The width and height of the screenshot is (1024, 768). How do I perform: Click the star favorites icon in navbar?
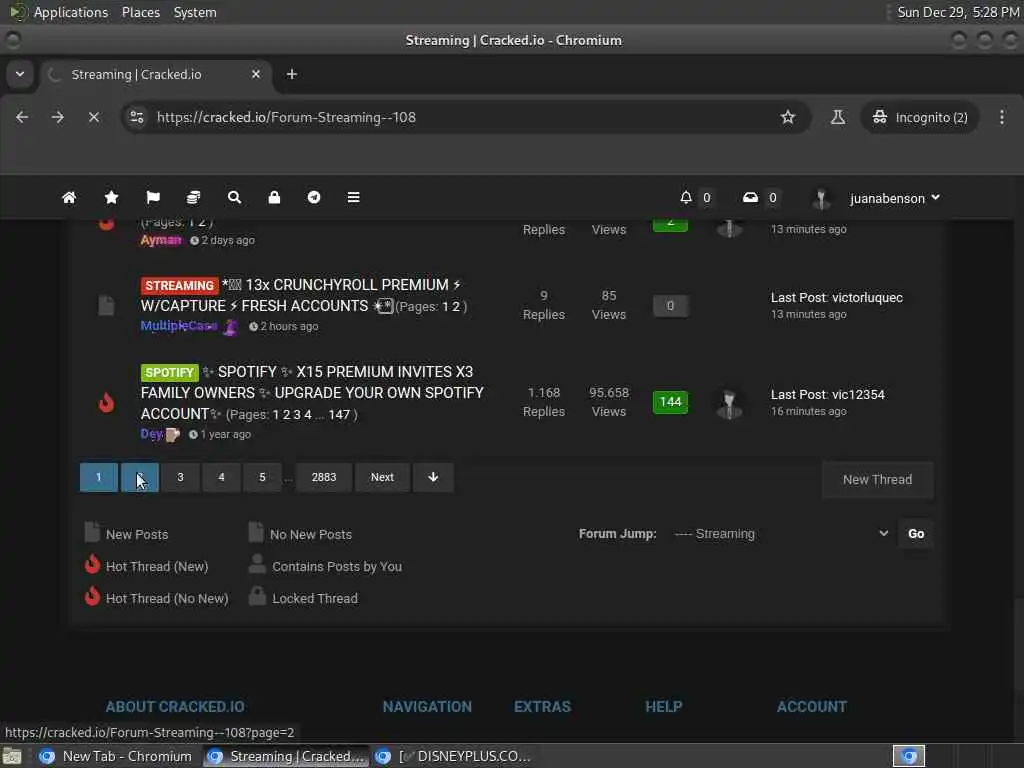112,197
